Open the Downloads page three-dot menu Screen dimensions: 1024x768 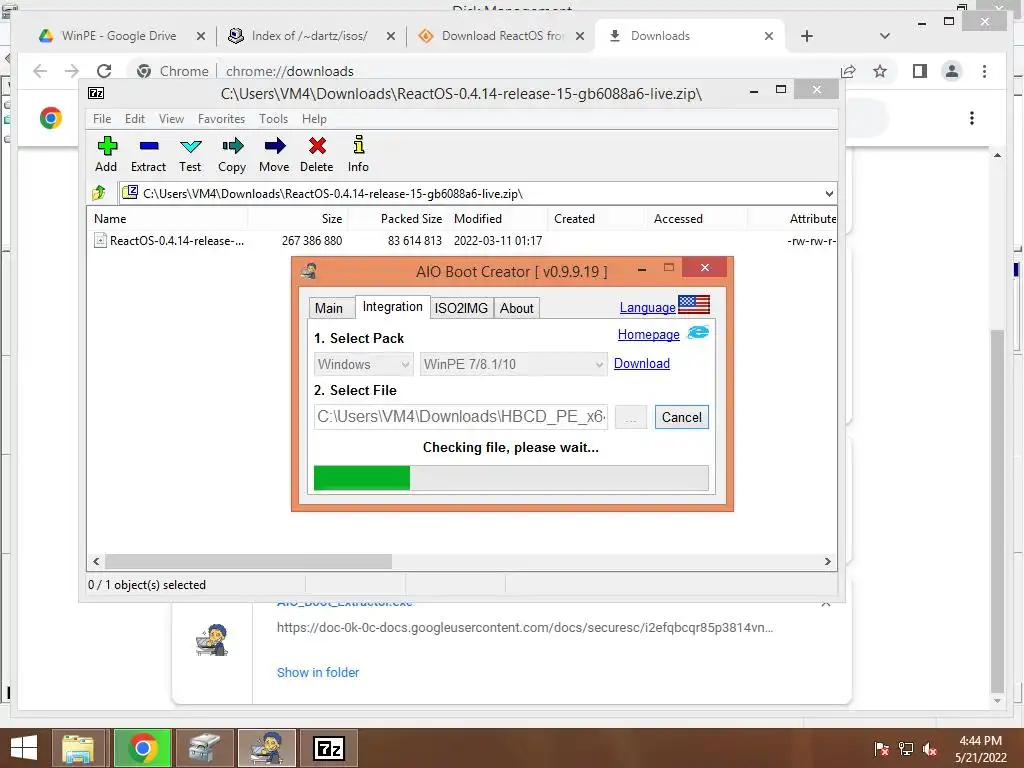click(x=972, y=118)
